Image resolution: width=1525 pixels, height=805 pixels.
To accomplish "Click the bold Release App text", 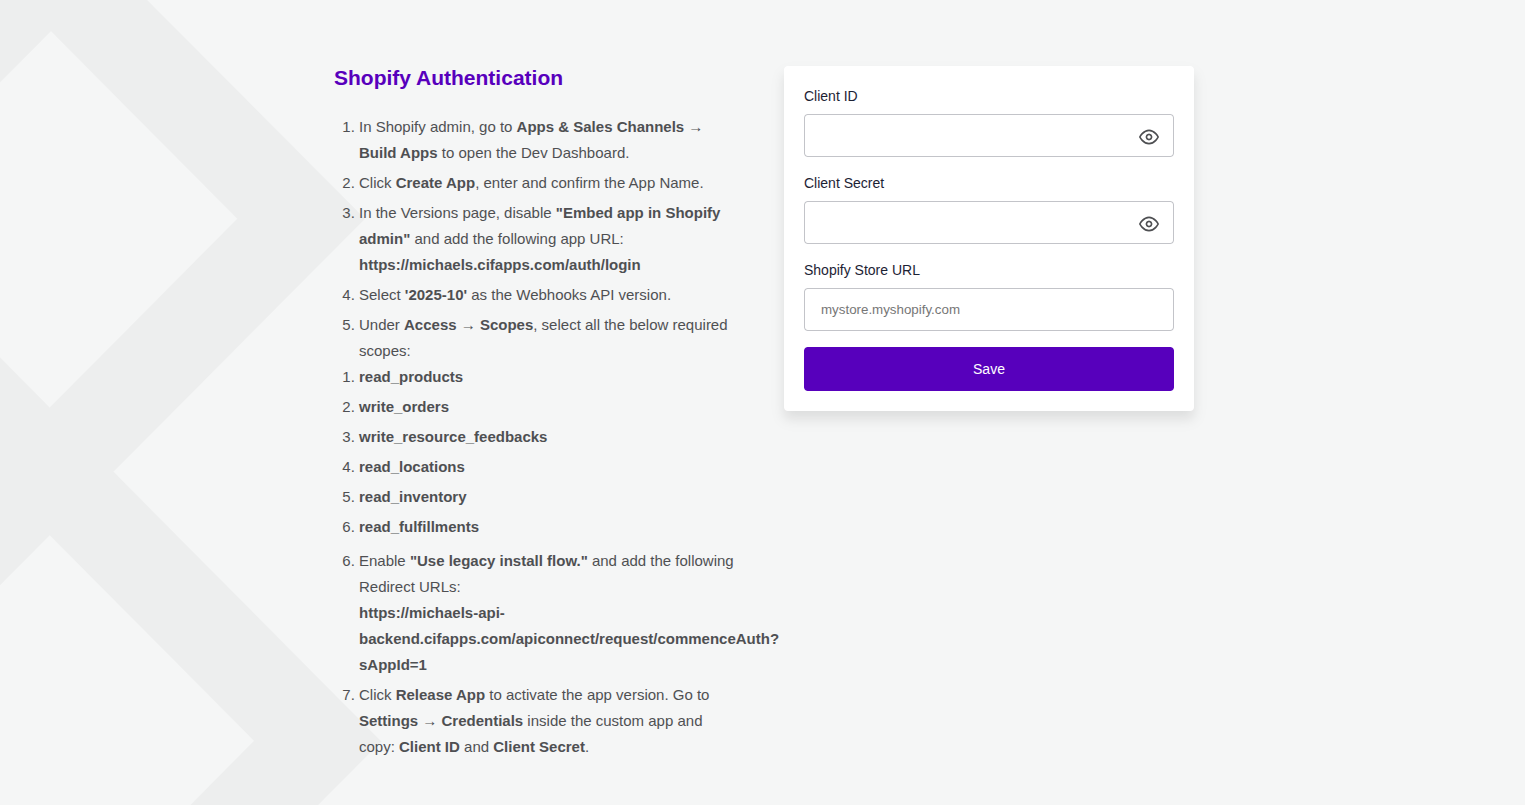I will pos(440,695).
